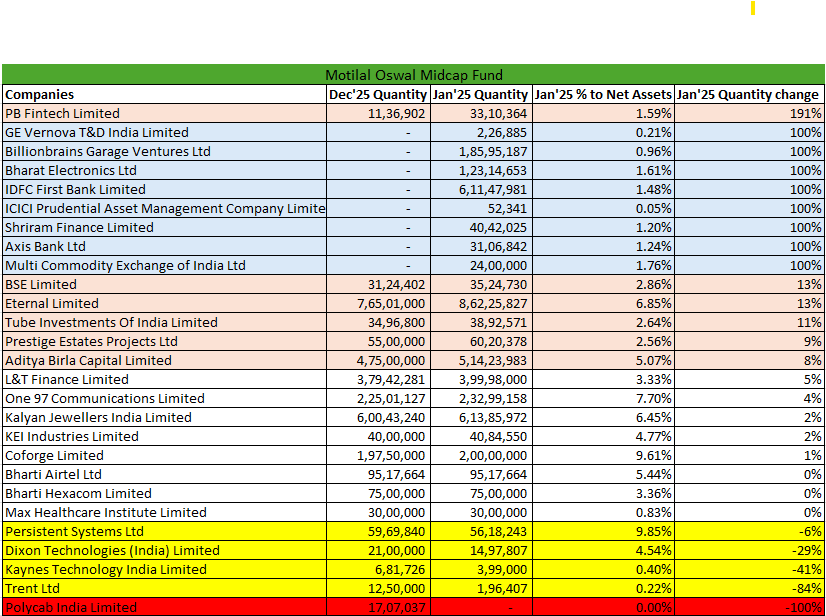Select the L&T Finance Limited cell
Viewport: 826px width, 616px height.
click(x=164, y=379)
